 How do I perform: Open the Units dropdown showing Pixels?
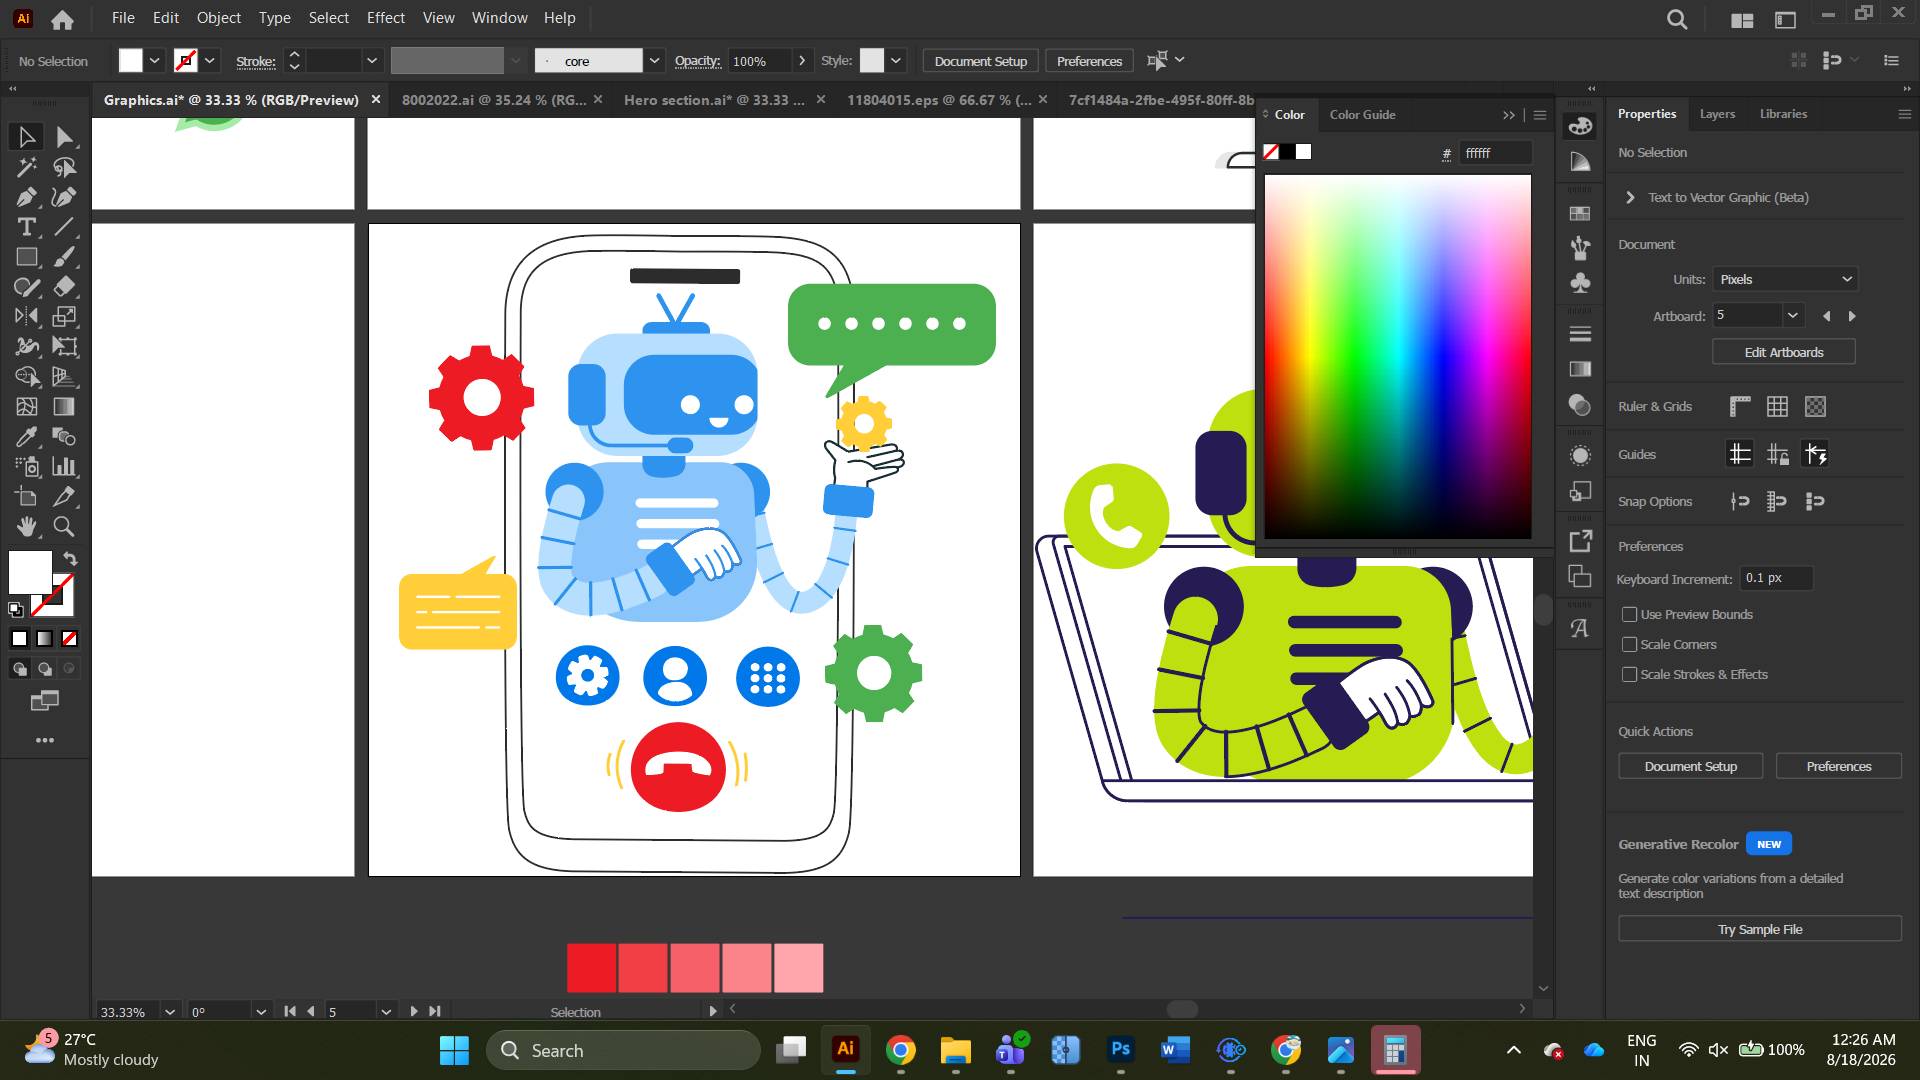[1785, 279]
